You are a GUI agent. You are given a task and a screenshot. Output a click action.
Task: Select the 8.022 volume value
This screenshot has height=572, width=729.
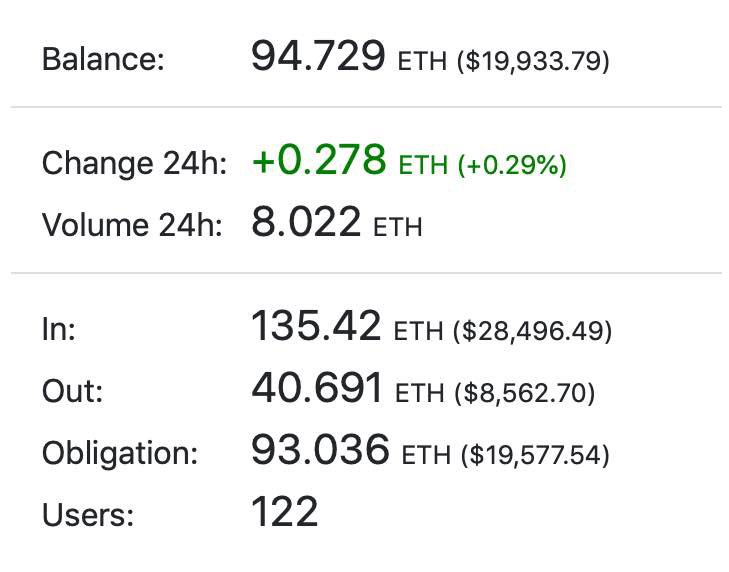click(x=305, y=222)
